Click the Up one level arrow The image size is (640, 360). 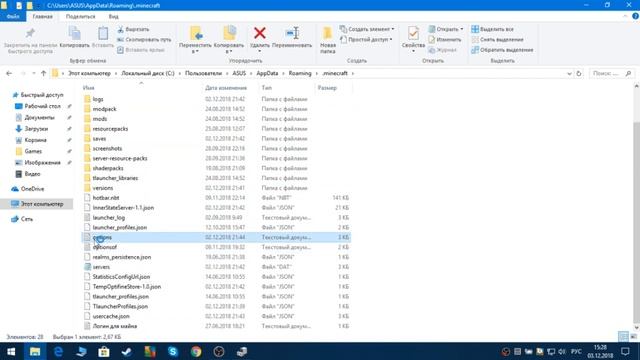click(x=43, y=73)
